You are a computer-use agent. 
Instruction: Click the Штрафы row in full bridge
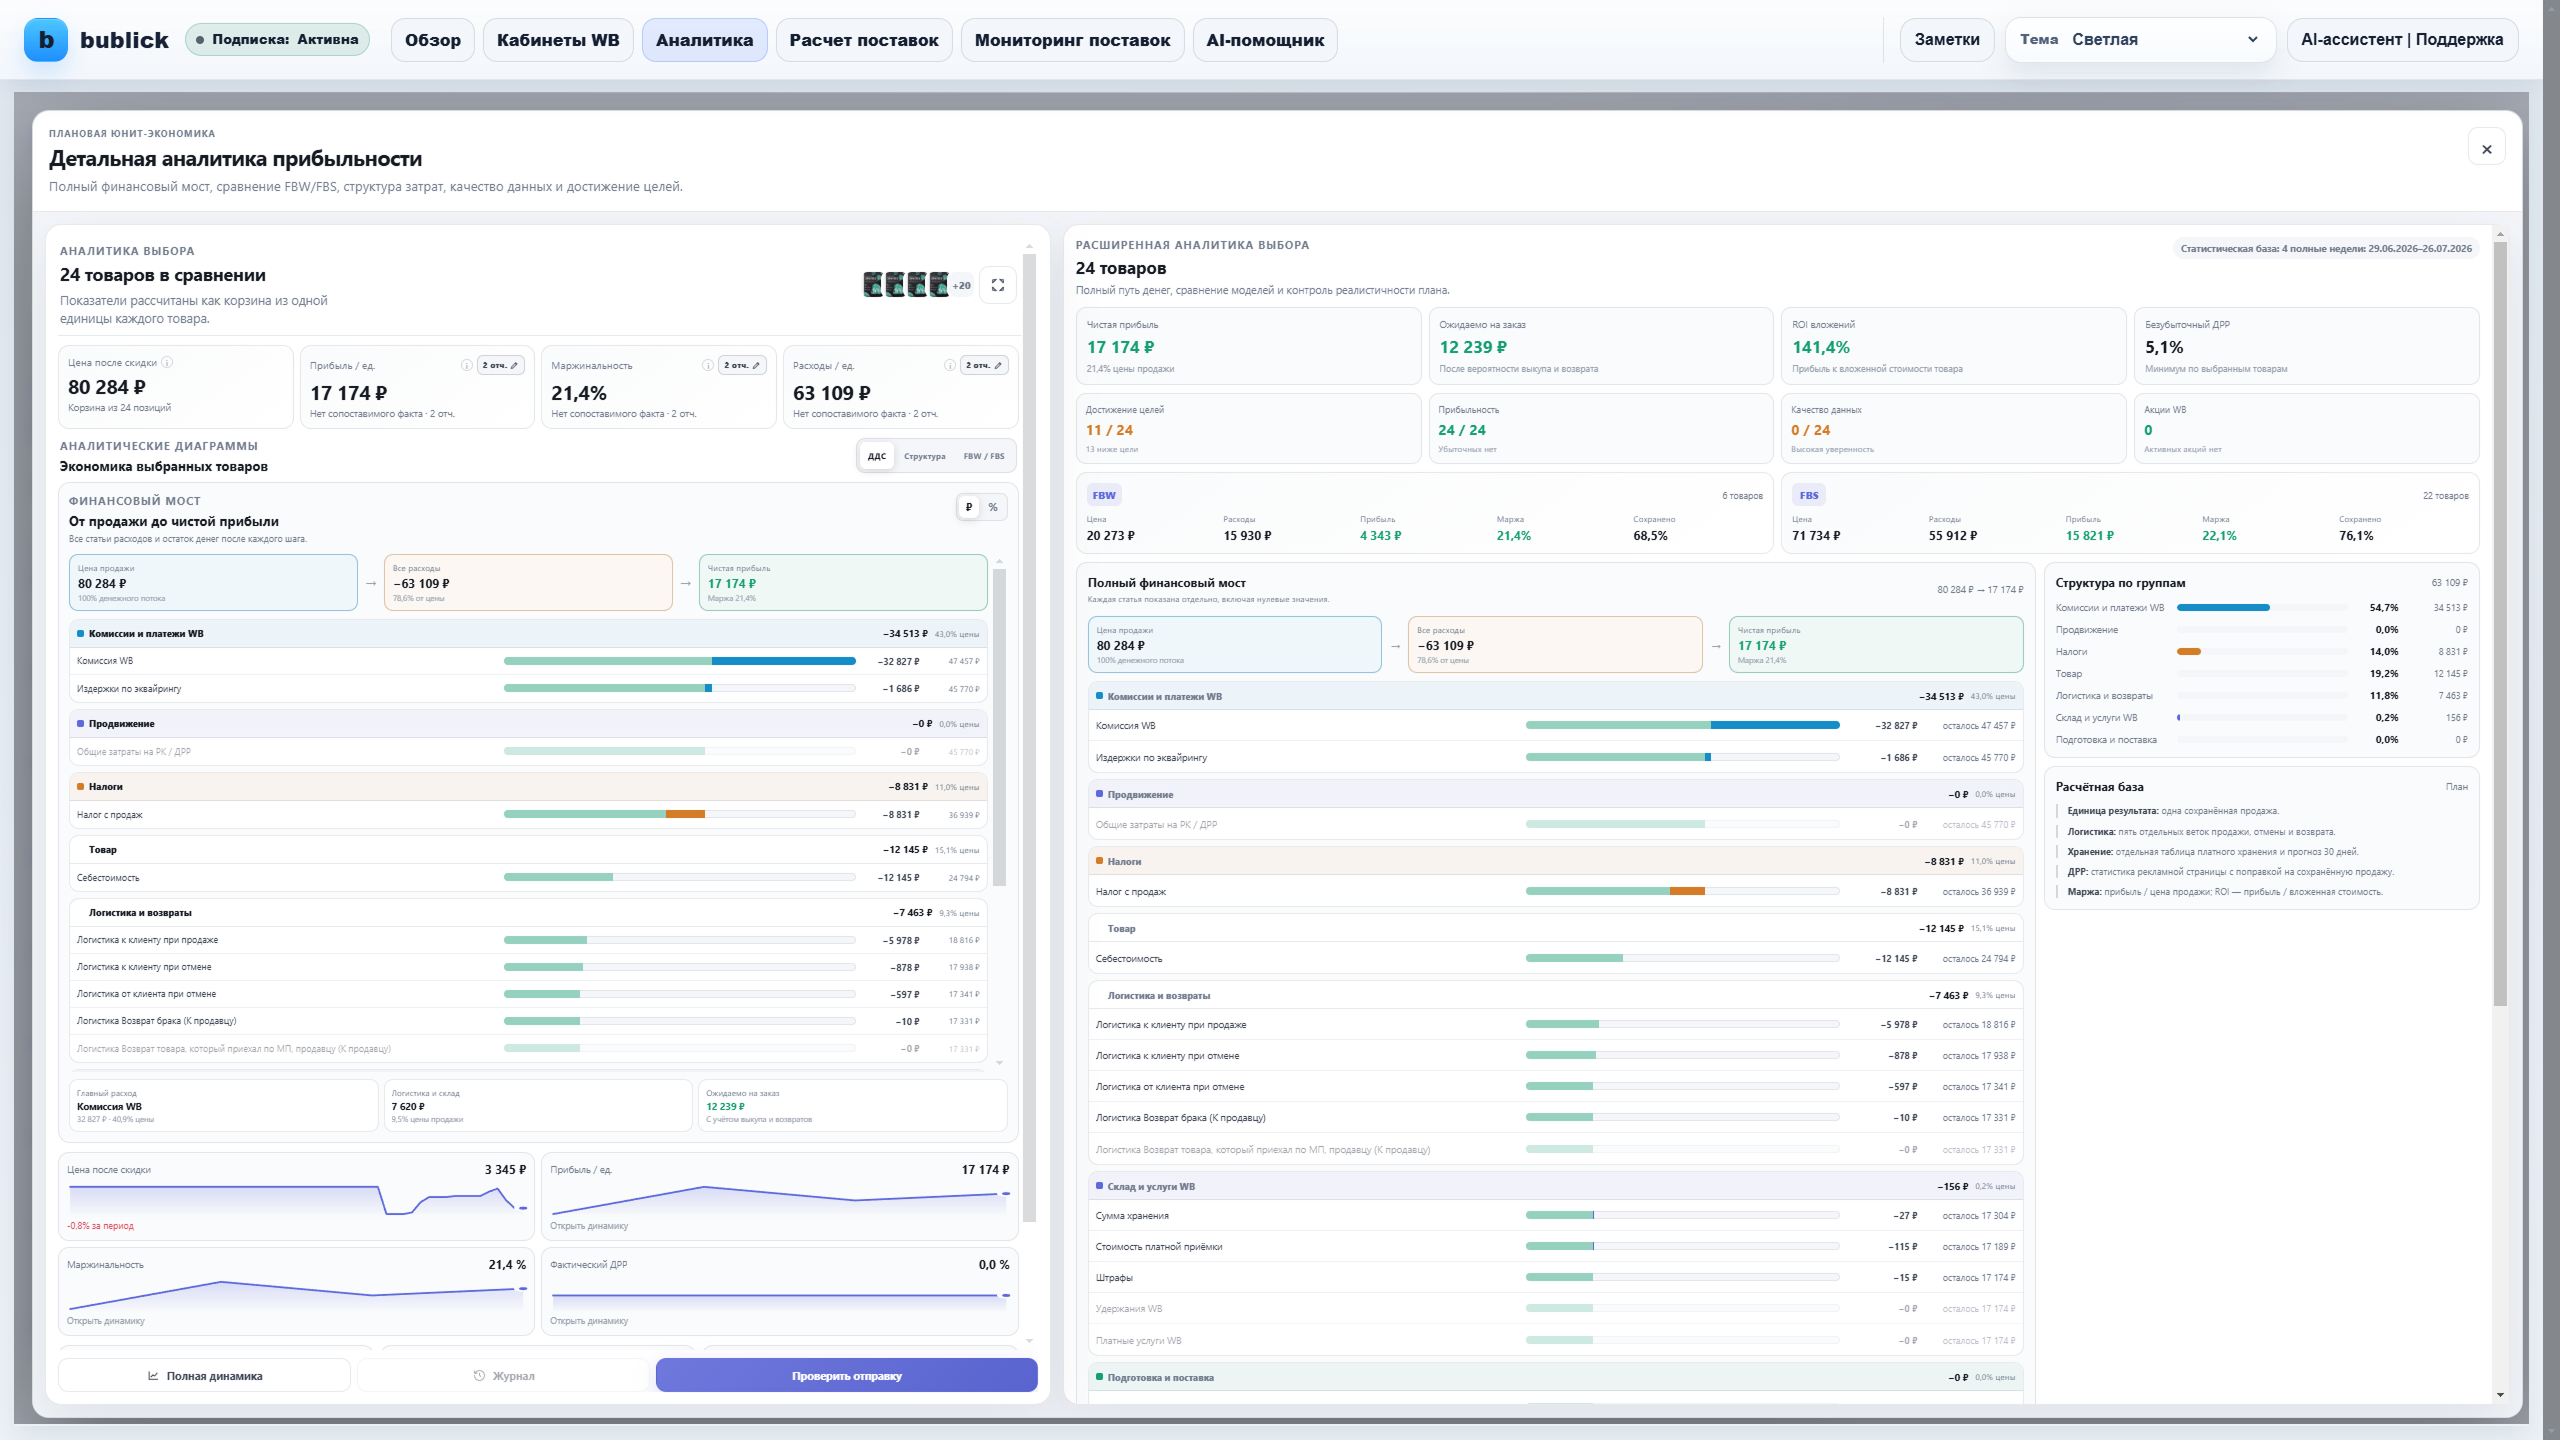pos(1555,1278)
